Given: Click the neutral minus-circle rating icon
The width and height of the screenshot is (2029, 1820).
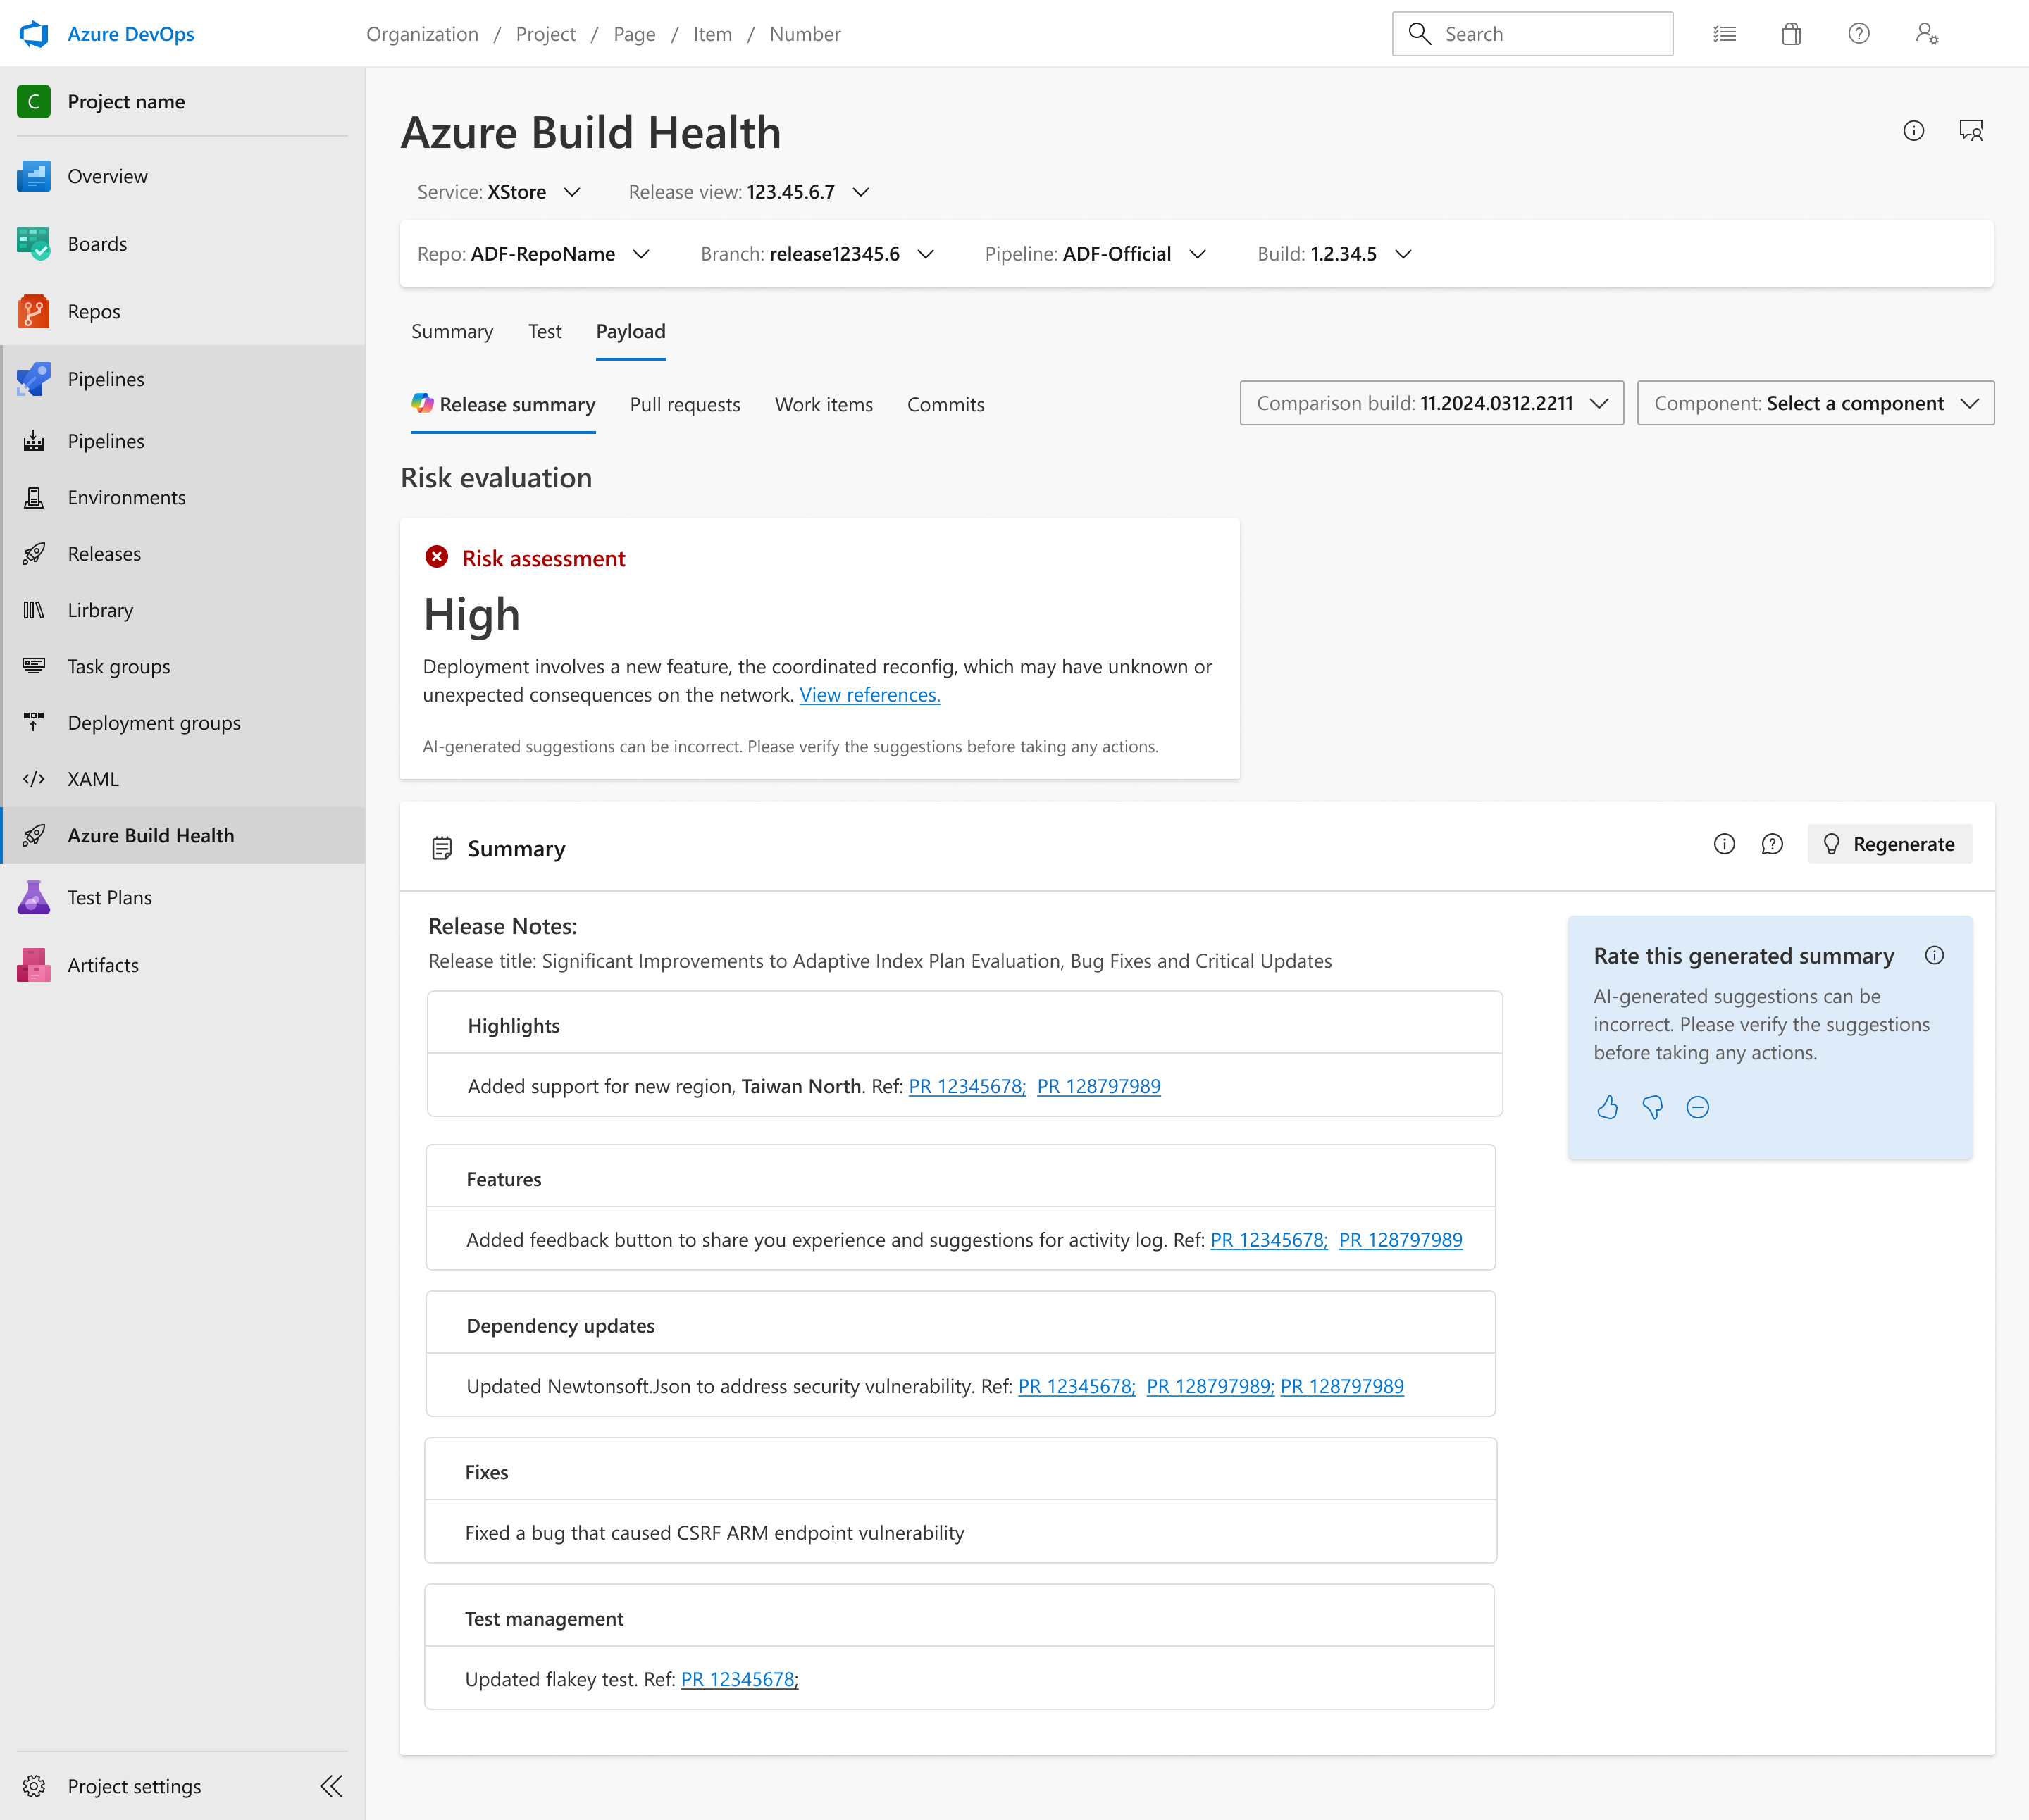Looking at the screenshot, I should click(x=1697, y=1107).
